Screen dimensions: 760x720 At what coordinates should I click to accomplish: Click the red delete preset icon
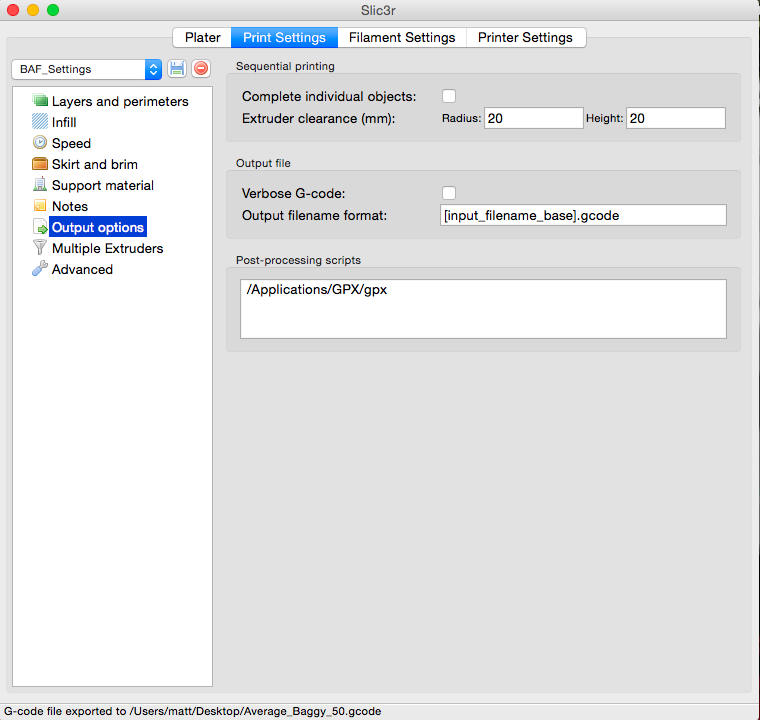200,69
